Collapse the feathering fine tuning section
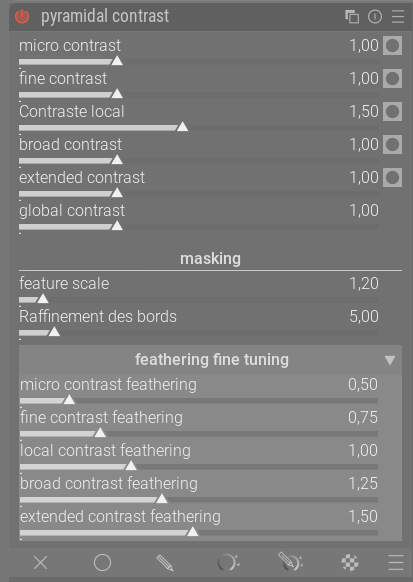 [210, 360]
